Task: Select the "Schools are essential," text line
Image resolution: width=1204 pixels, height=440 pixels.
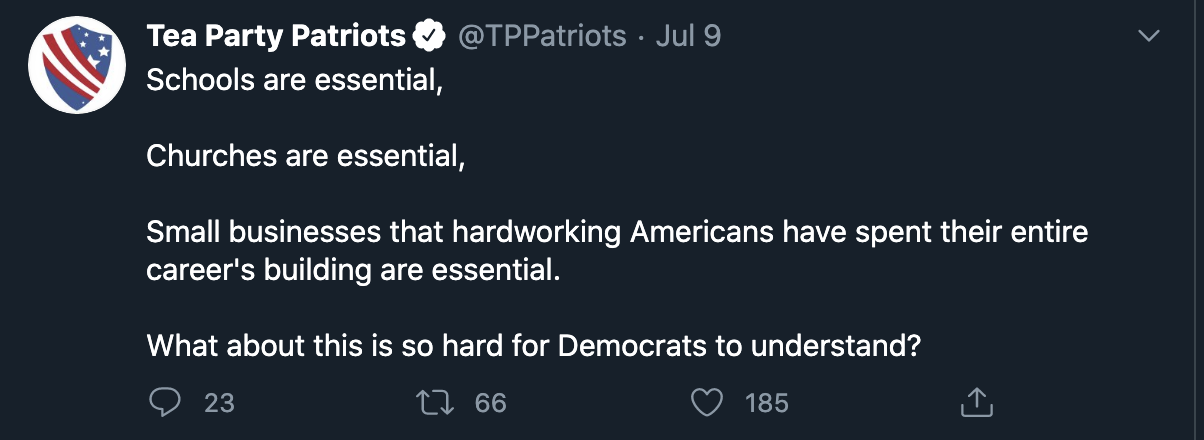Action: (x=294, y=80)
